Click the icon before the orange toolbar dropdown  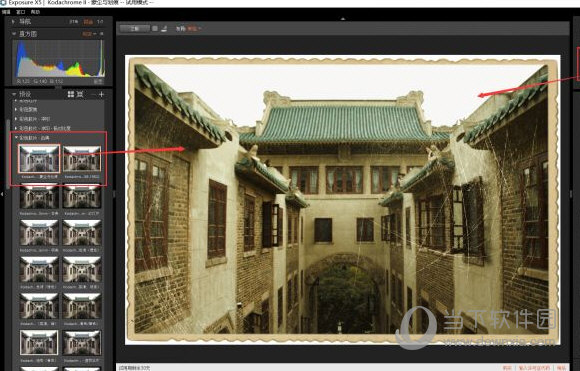164,28
